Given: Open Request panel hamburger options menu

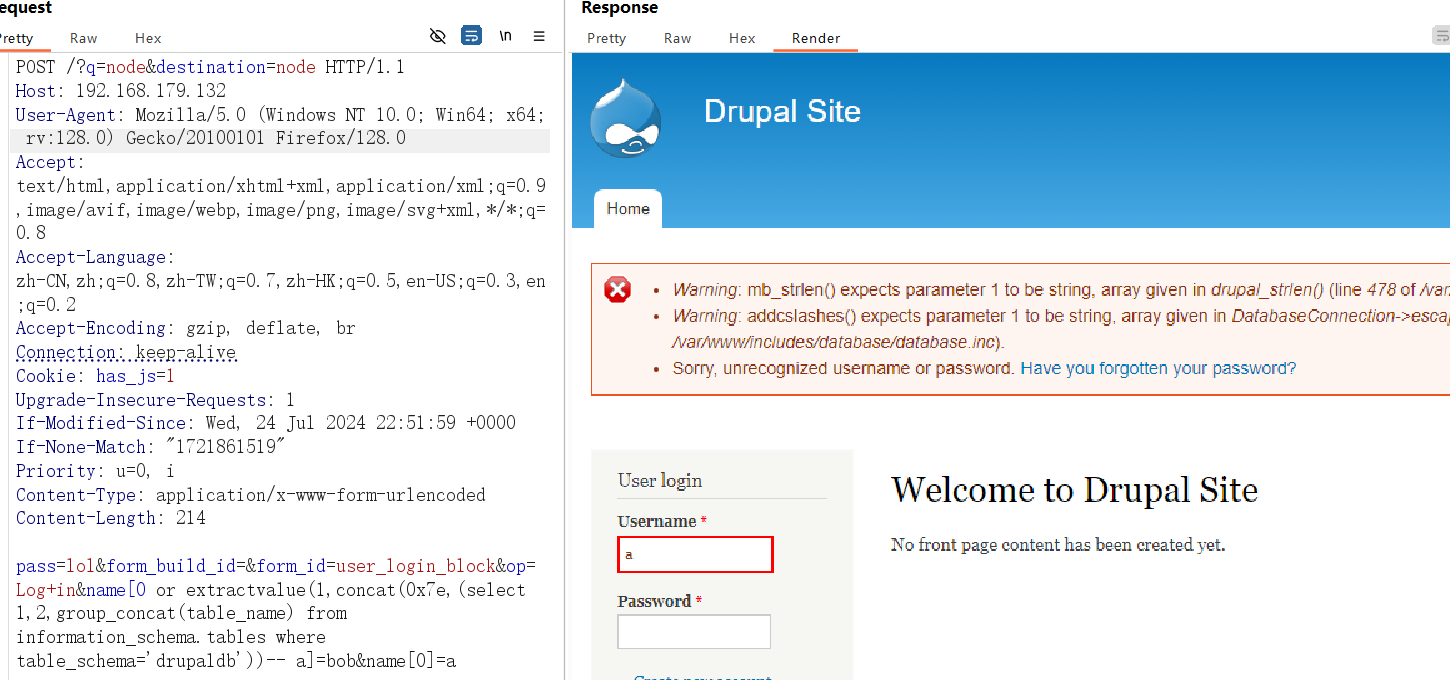Looking at the screenshot, I should 539,36.
